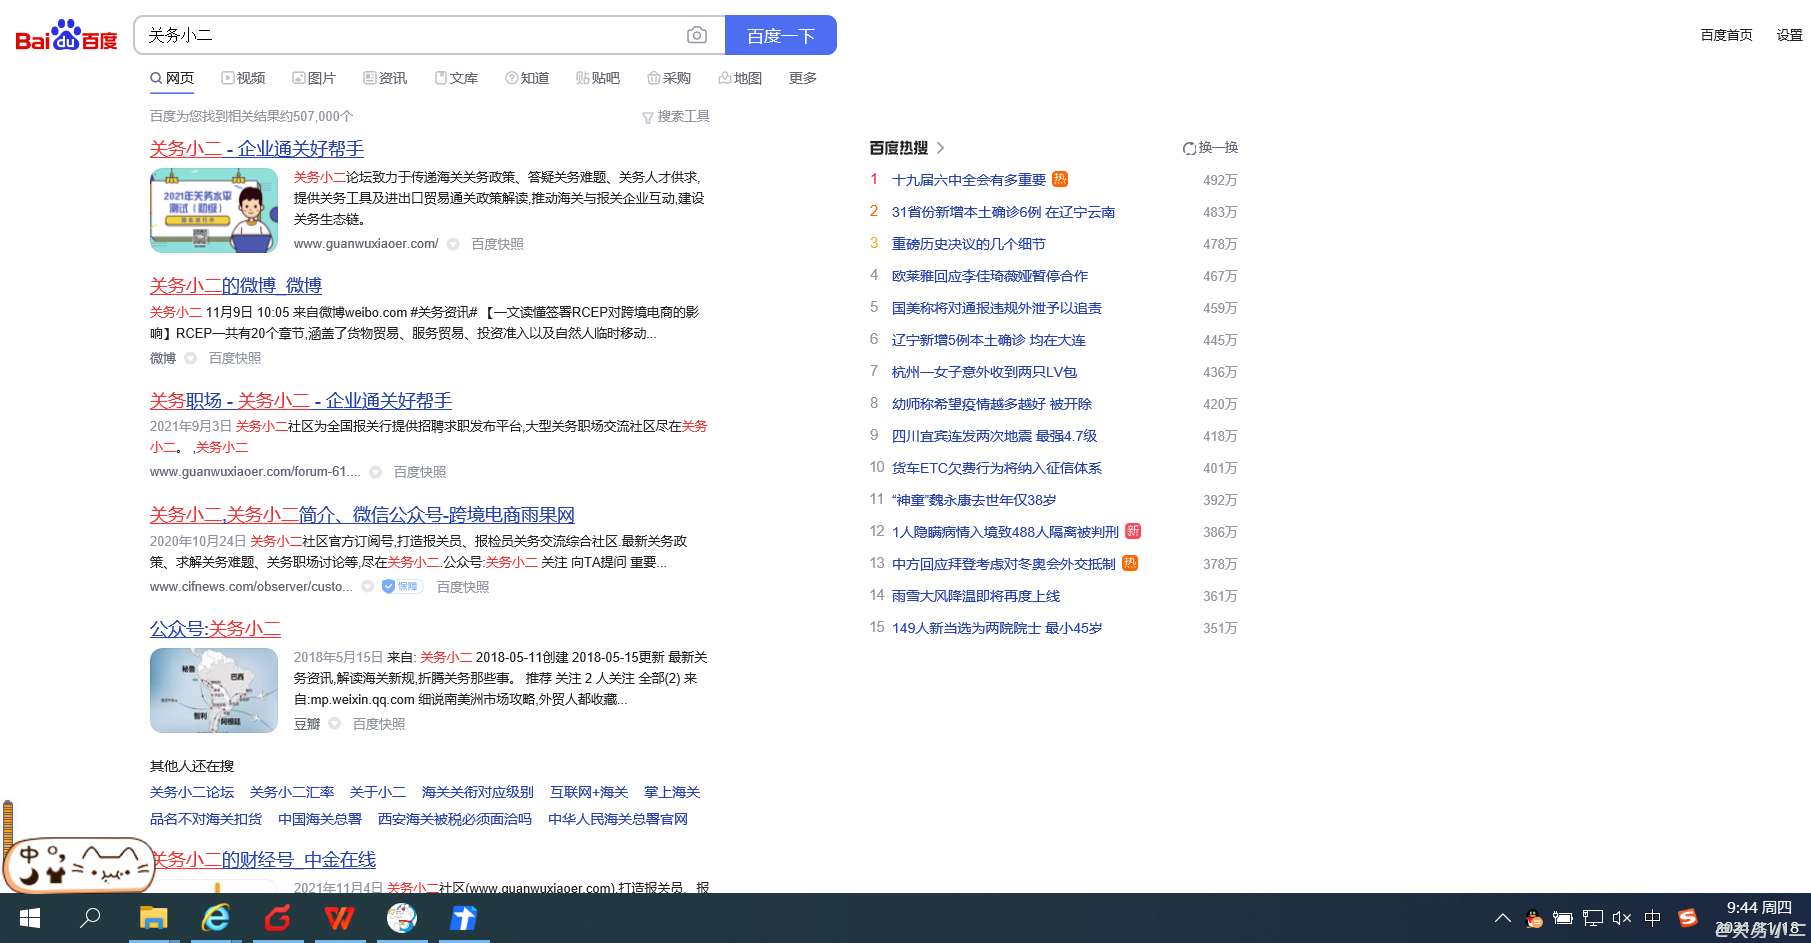Click related search 海关关衔对应级别
1811x943 pixels.
pyautogui.click(x=478, y=792)
